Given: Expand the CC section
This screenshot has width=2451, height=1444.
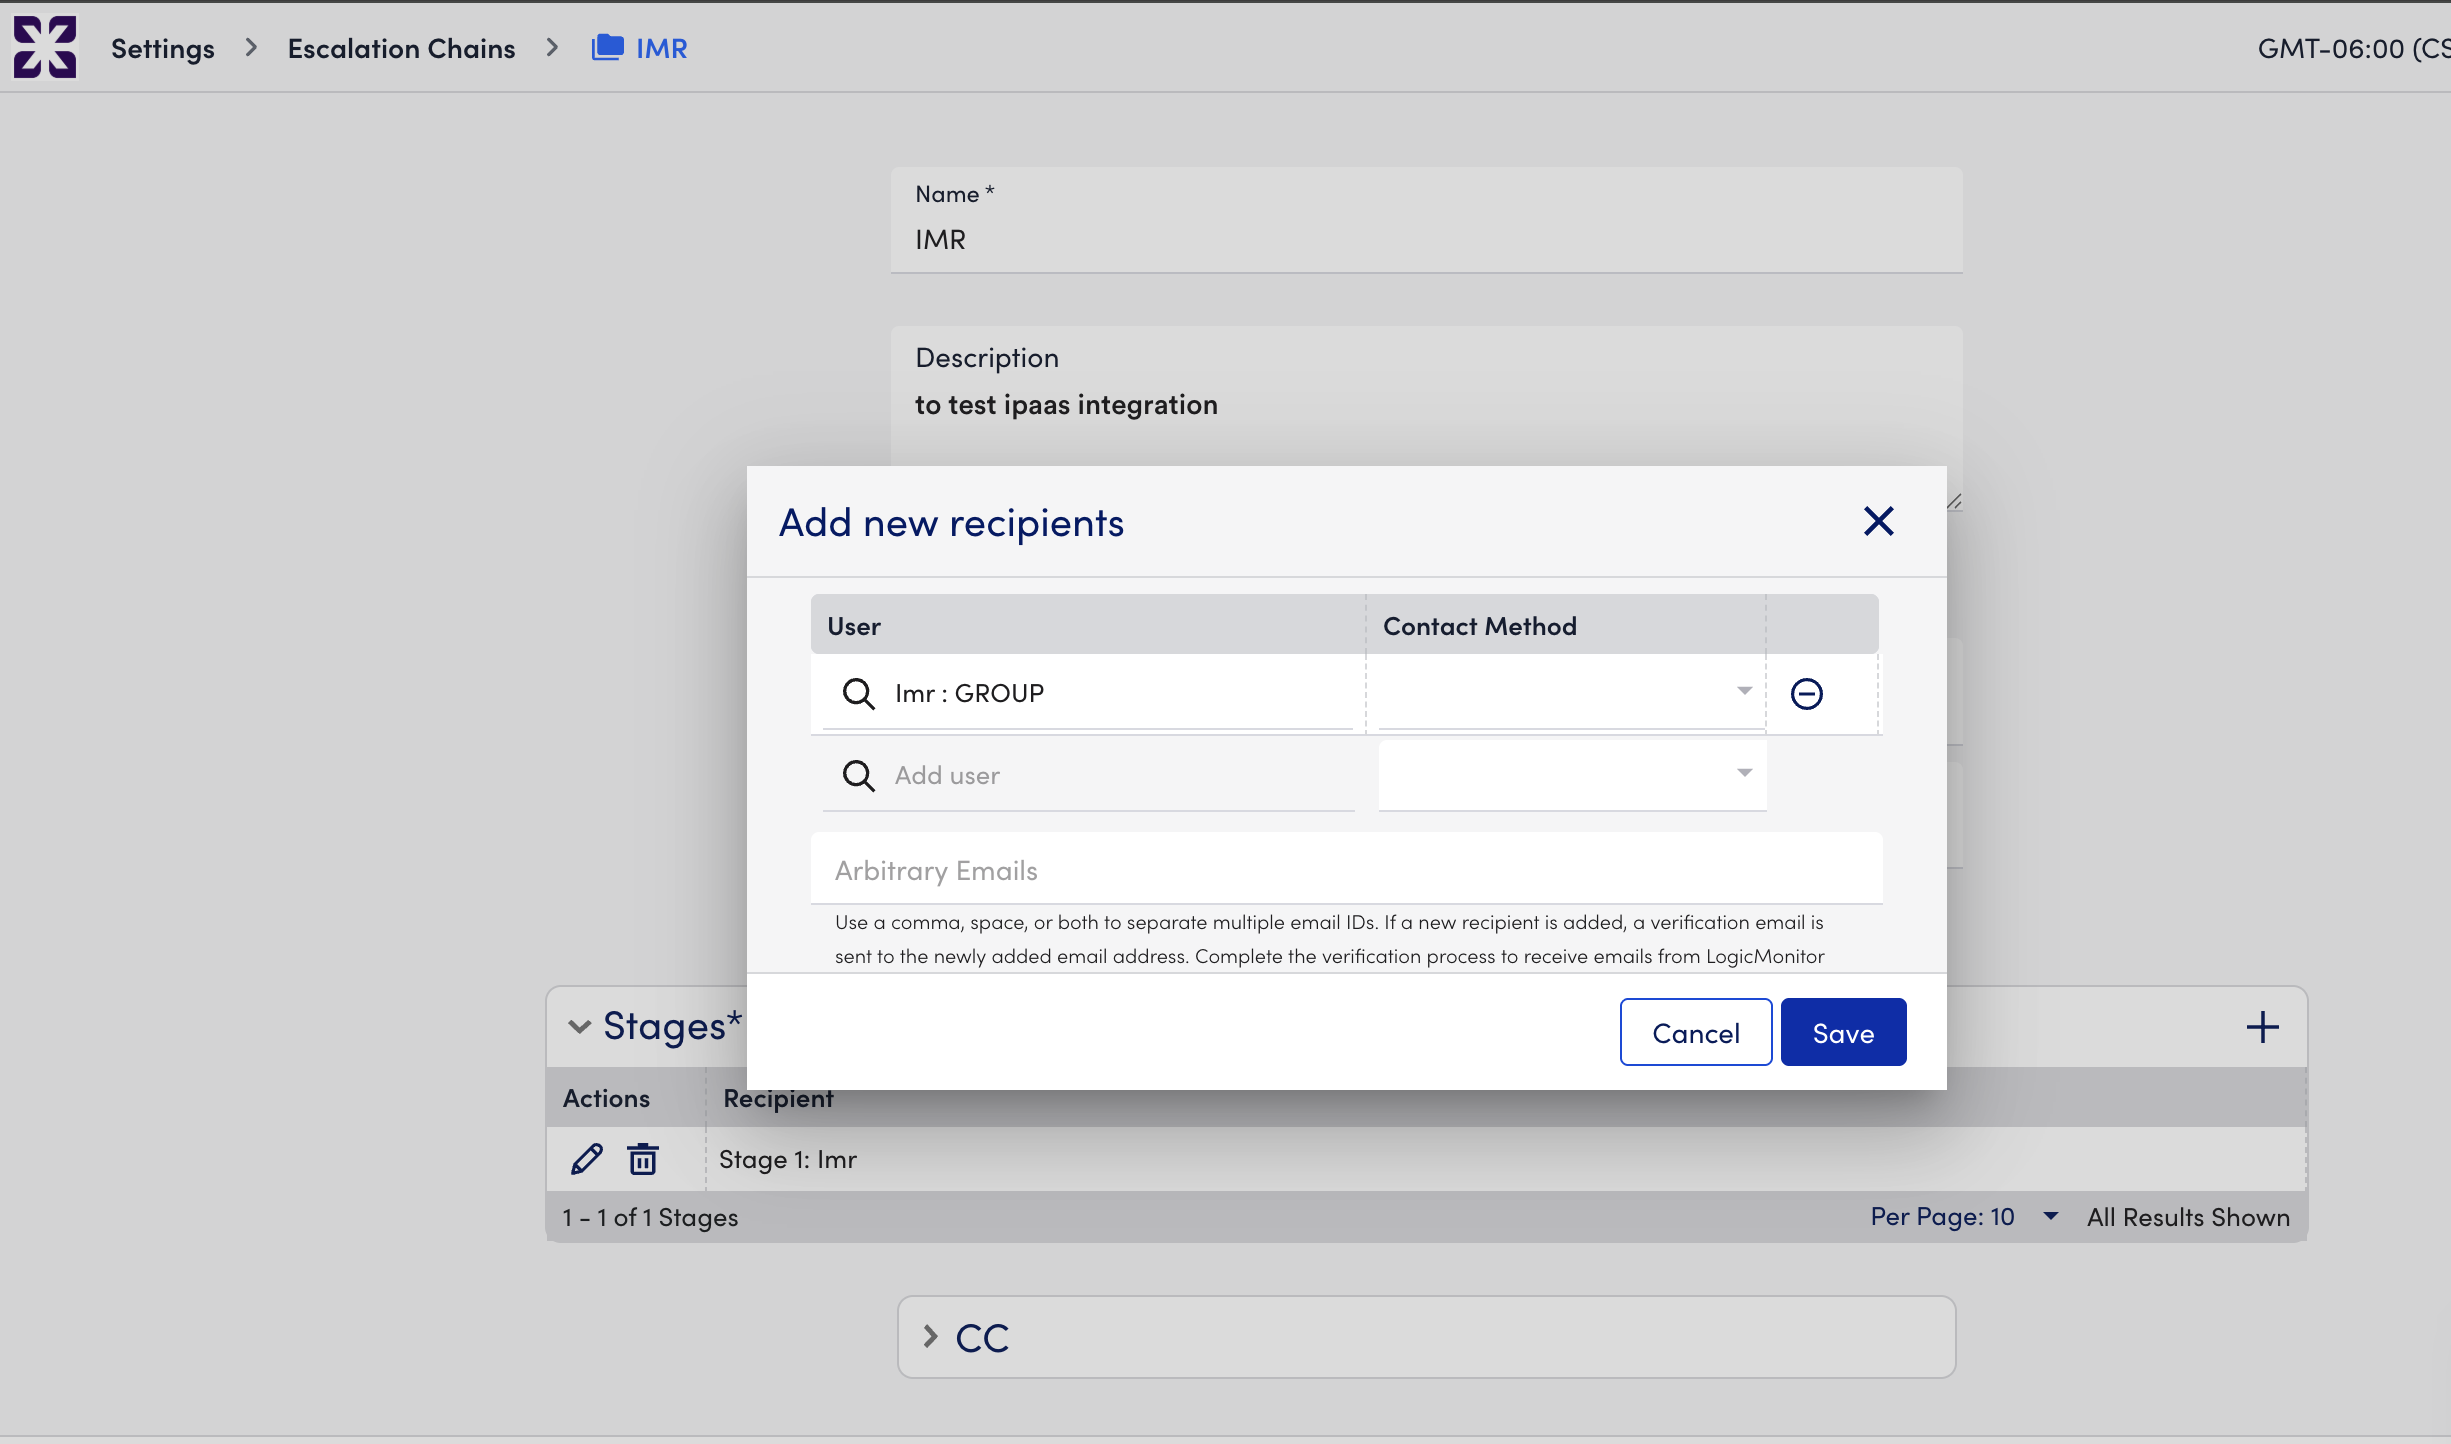Looking at the screenshot, I should (x=931, y=1337).
